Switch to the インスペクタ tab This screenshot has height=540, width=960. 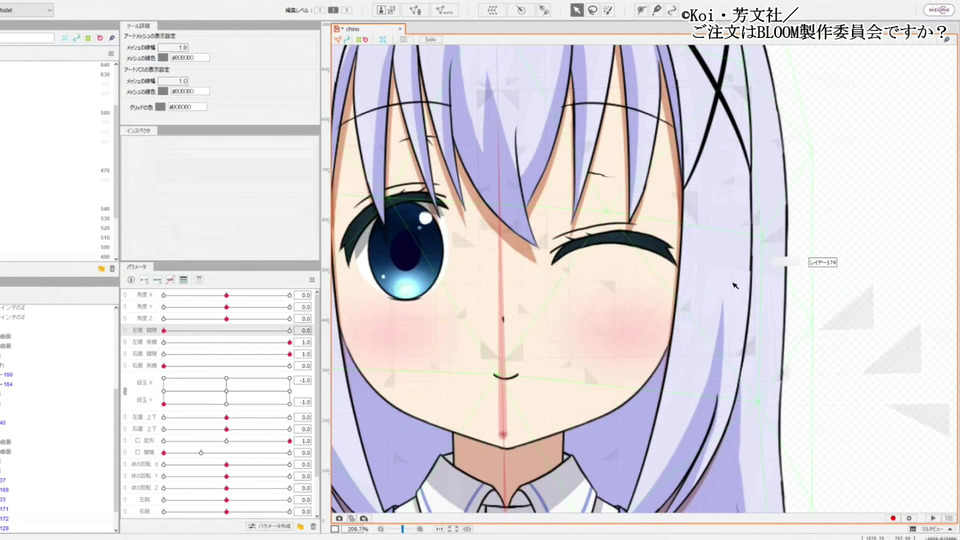click(138, 130)
